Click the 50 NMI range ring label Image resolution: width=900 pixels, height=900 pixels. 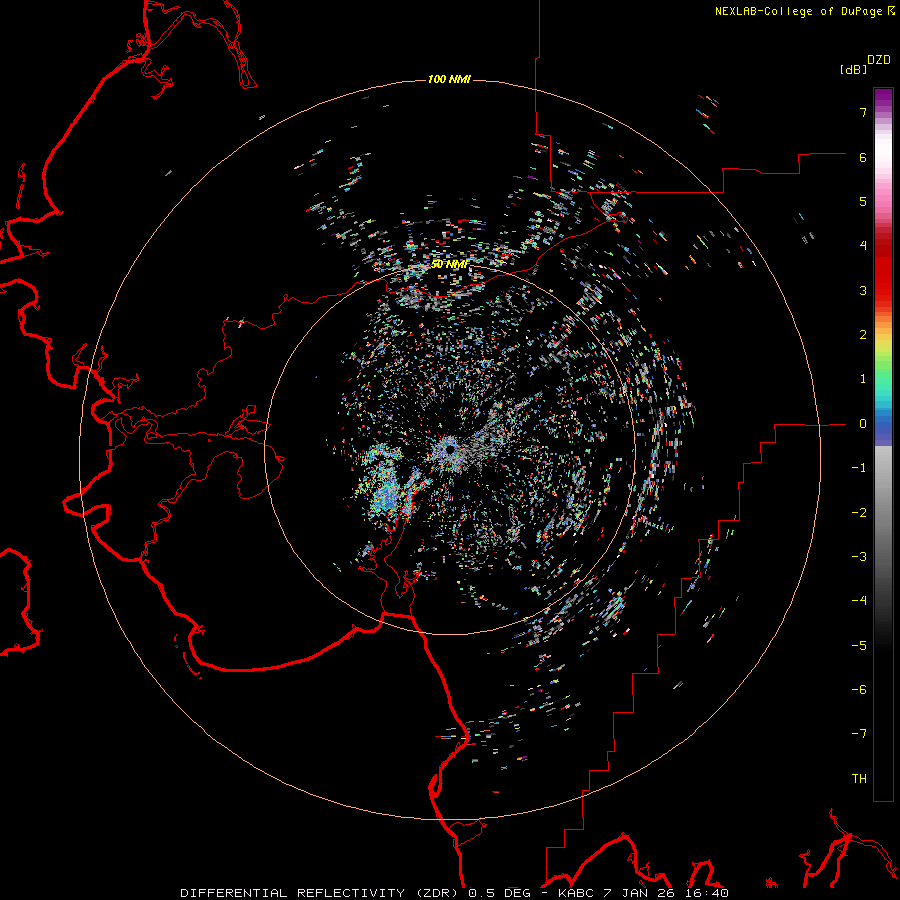point(449,264)
